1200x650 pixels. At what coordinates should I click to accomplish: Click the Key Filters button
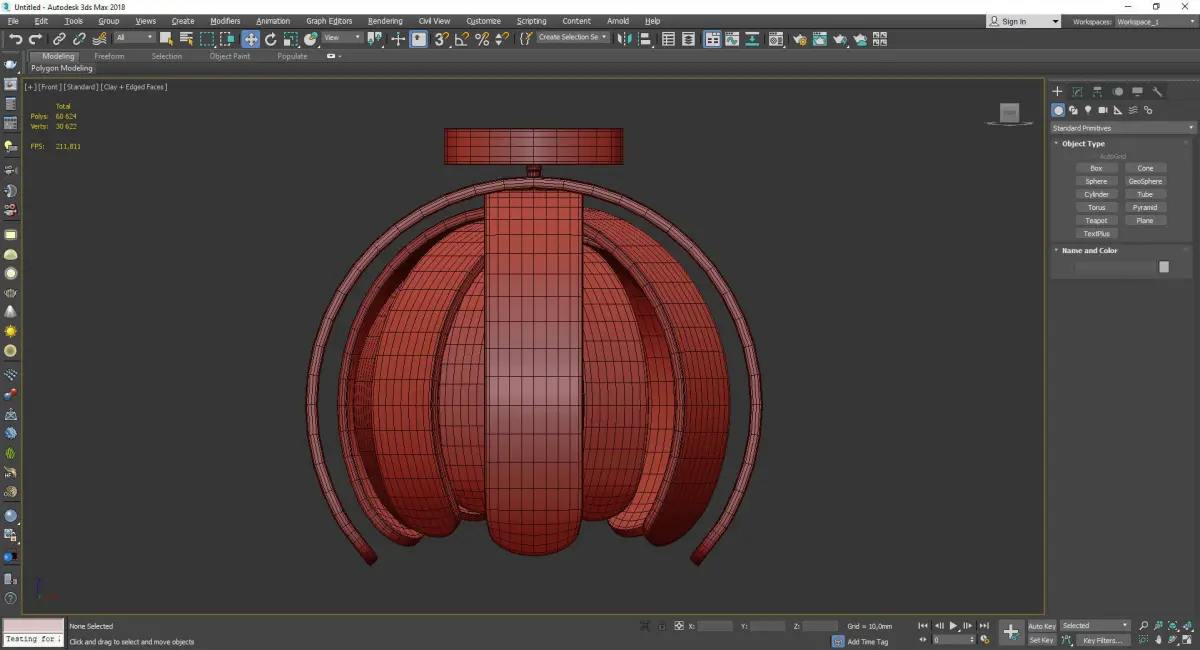(x=1101, y=640)
